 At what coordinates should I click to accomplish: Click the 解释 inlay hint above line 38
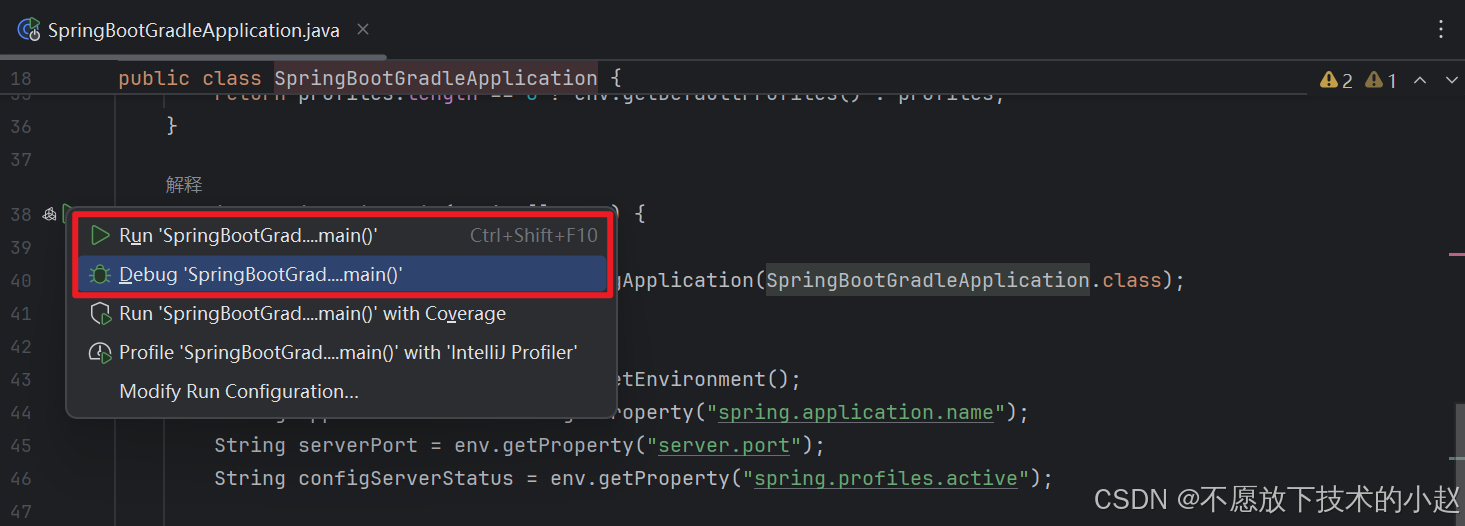pyautogui.click(x=184, y=185)
